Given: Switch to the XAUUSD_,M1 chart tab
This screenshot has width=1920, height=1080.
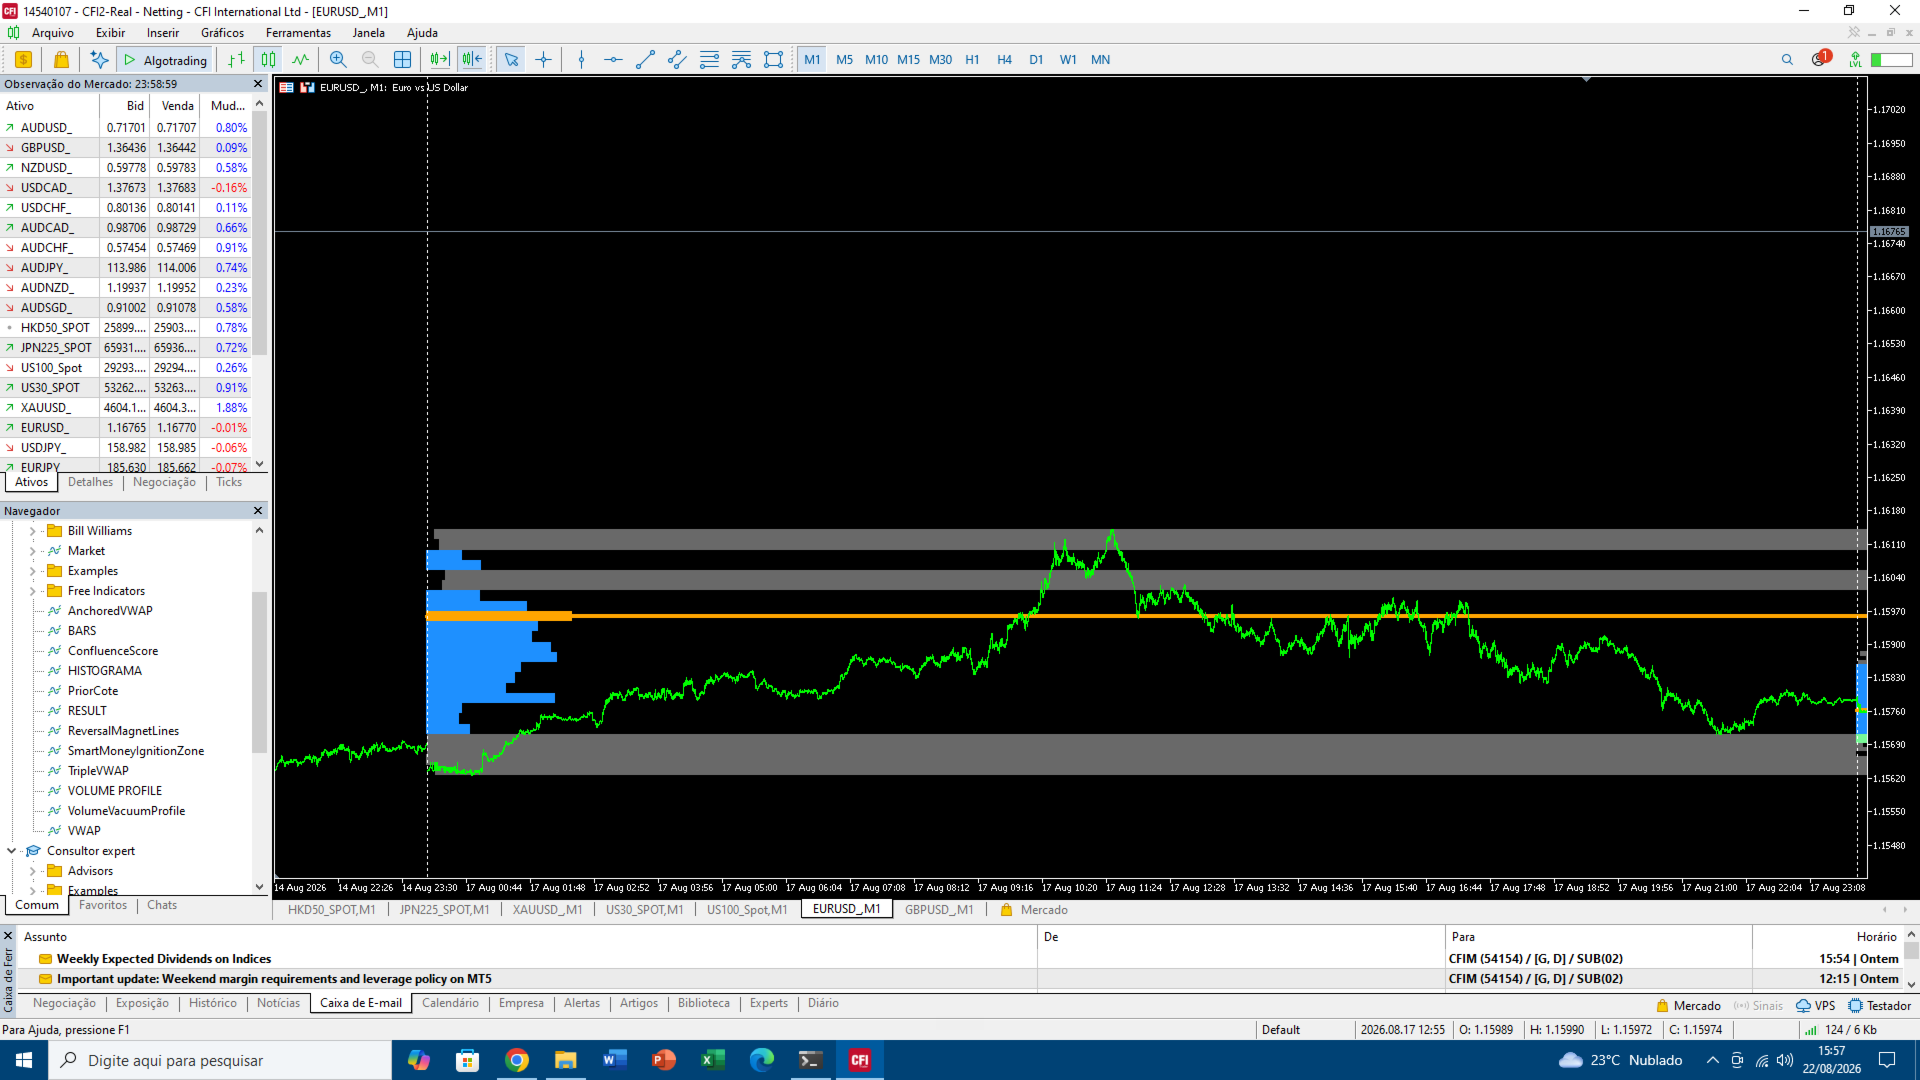Looking at the screenshot, I should point(547,910).
